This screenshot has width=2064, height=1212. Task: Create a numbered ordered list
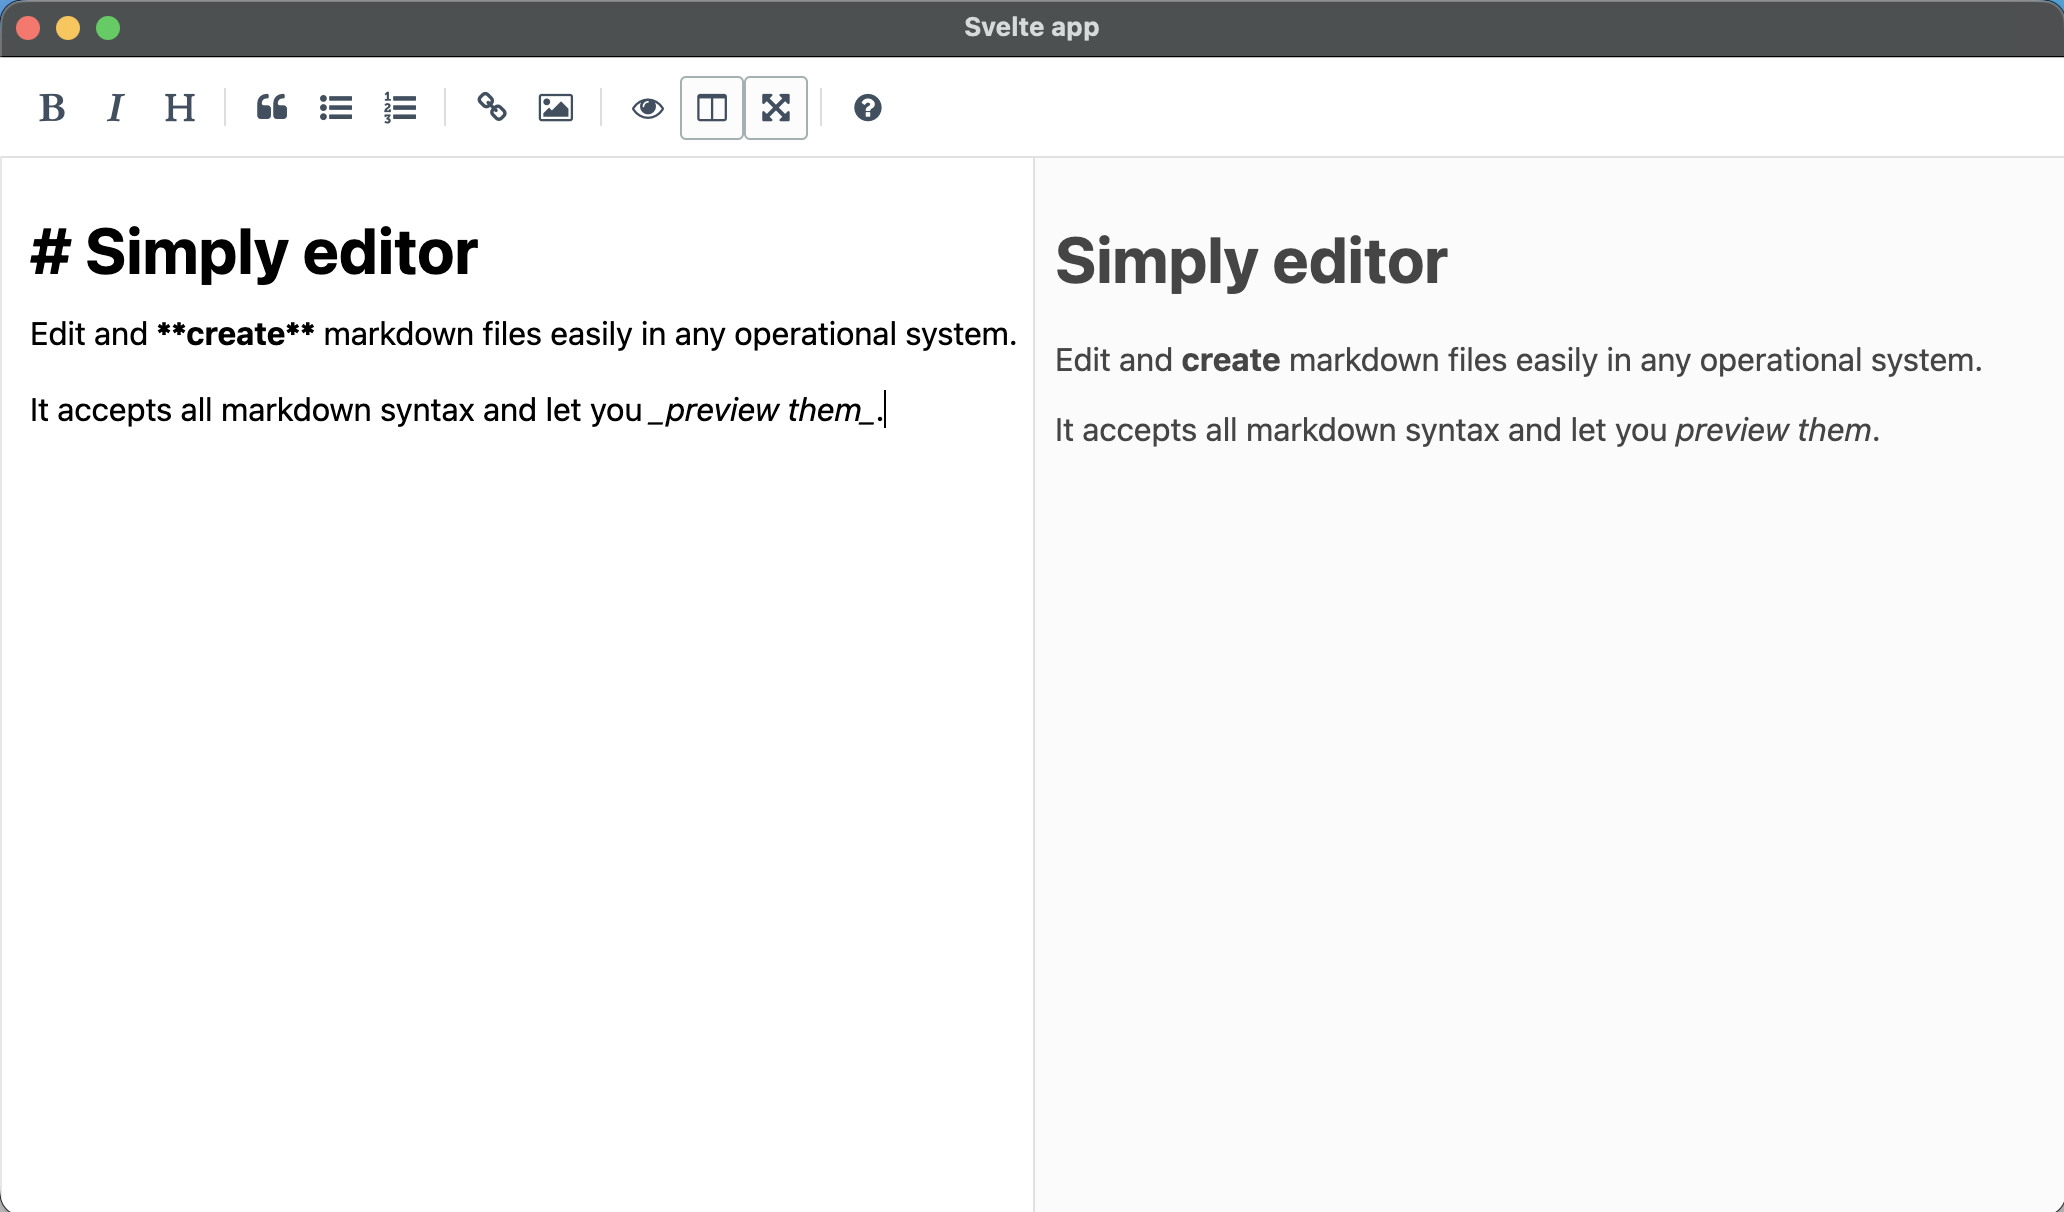click(x=400, y=108)
